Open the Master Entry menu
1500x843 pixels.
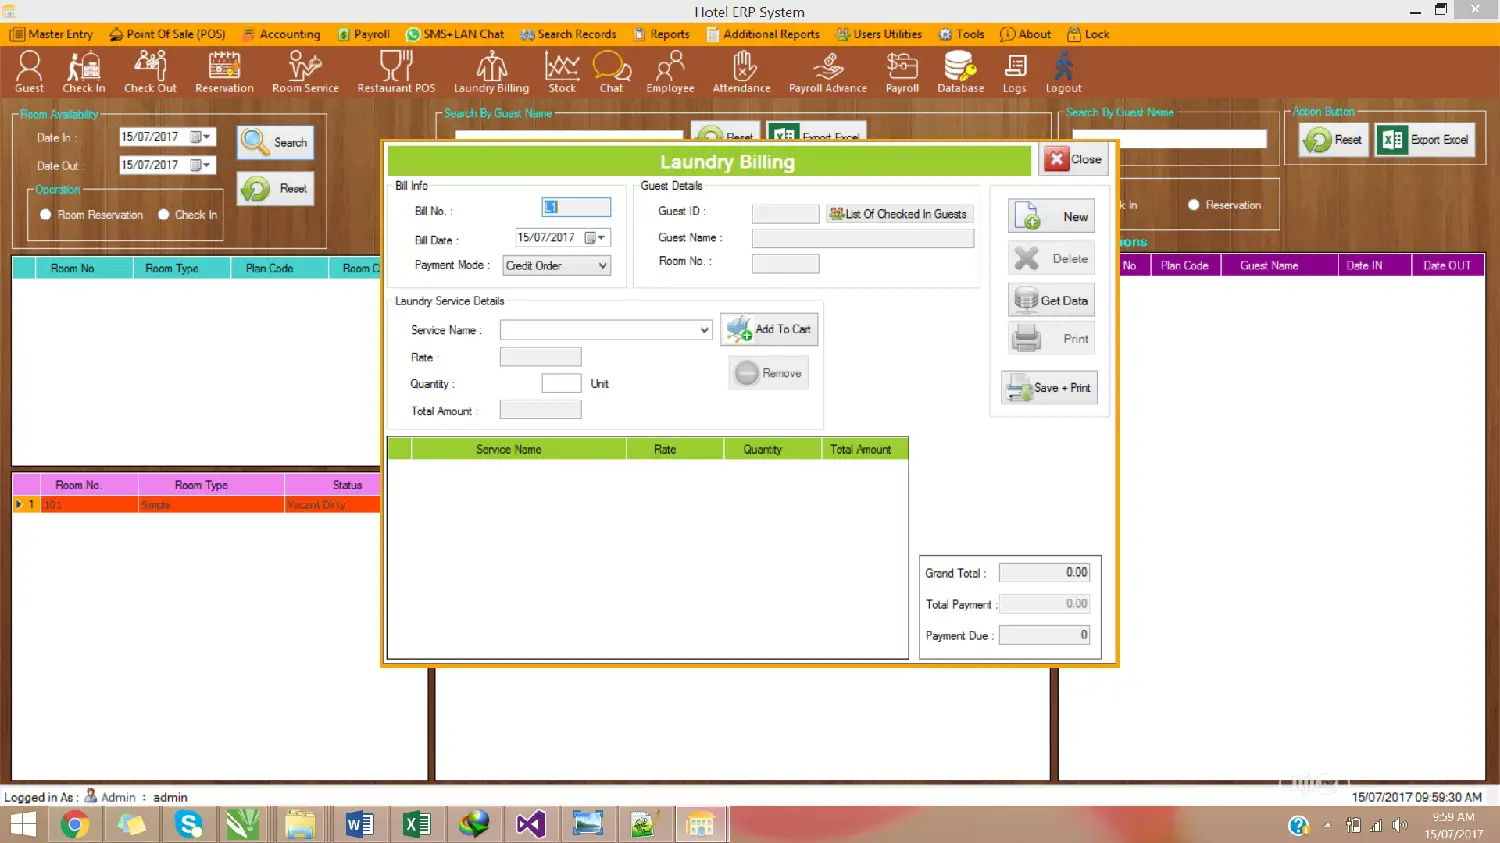(51, 34)
